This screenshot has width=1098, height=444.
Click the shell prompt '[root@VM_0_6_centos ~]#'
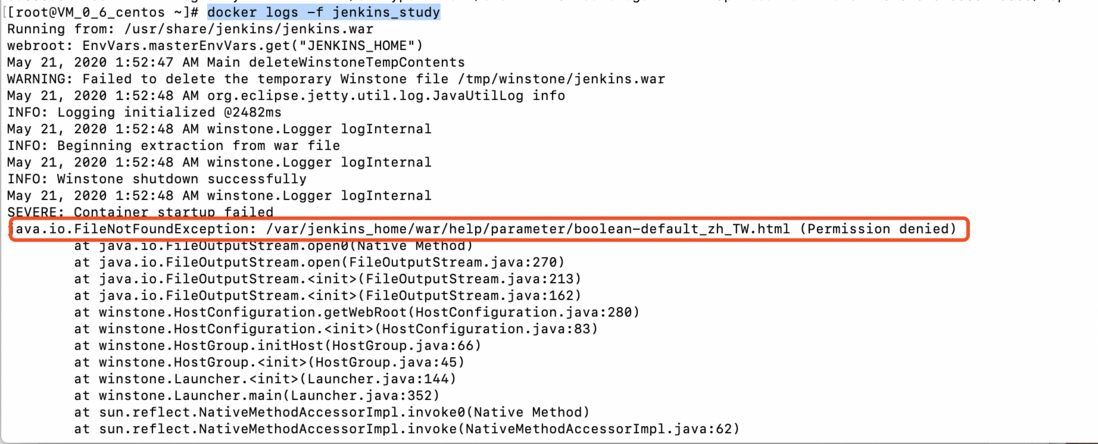click(x=102, y=13)
